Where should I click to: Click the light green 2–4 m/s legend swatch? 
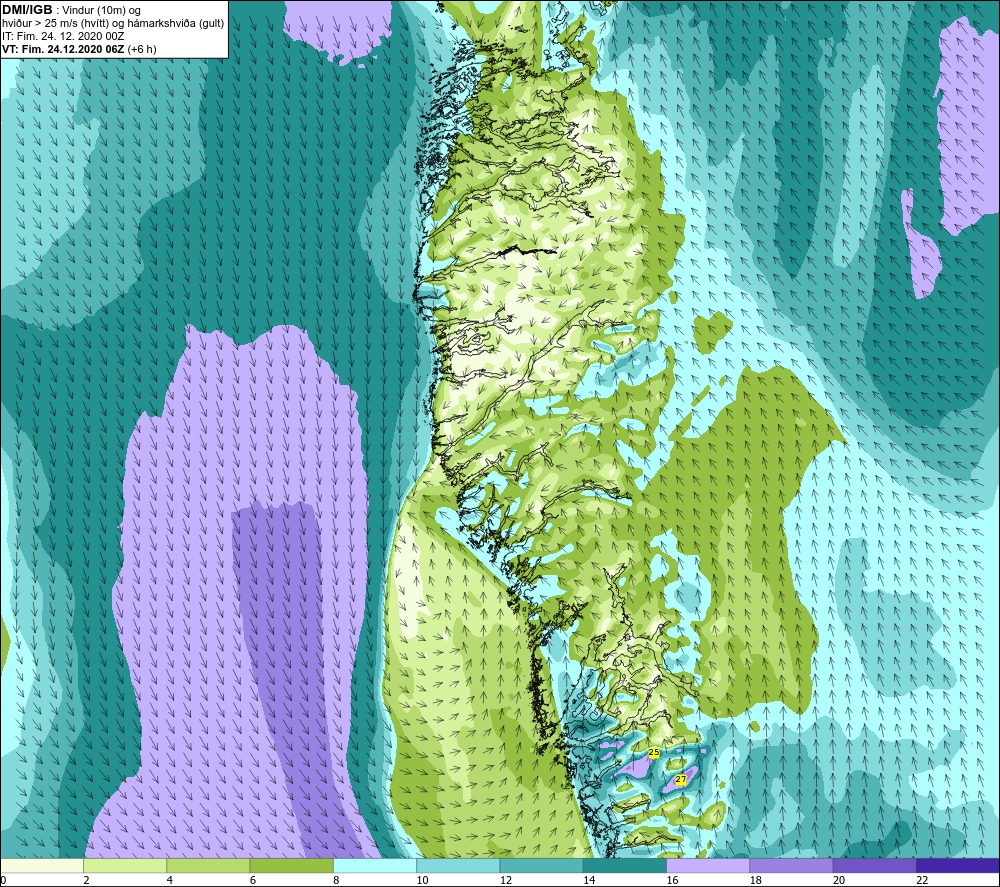125,865
